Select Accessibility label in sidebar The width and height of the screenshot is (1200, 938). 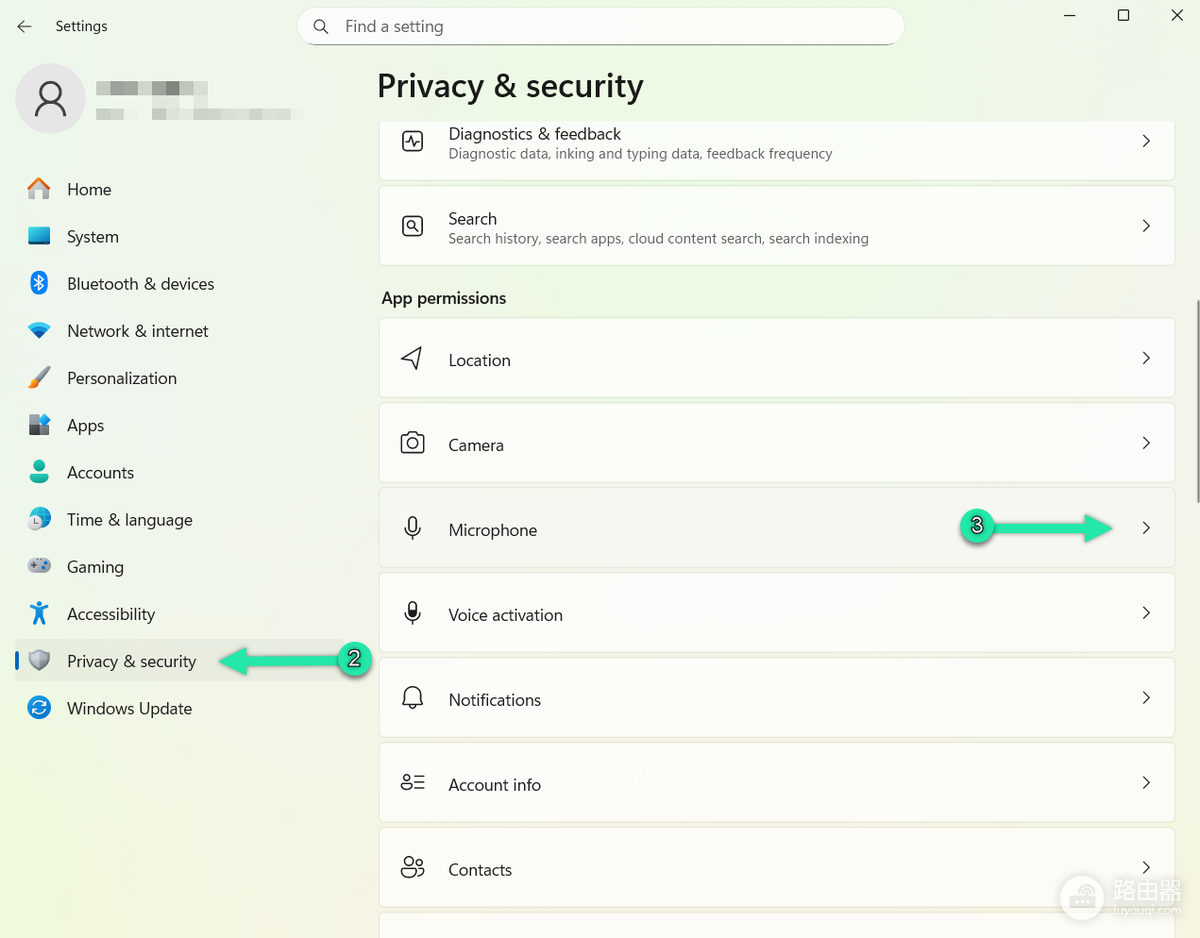[x=111, y=614]
